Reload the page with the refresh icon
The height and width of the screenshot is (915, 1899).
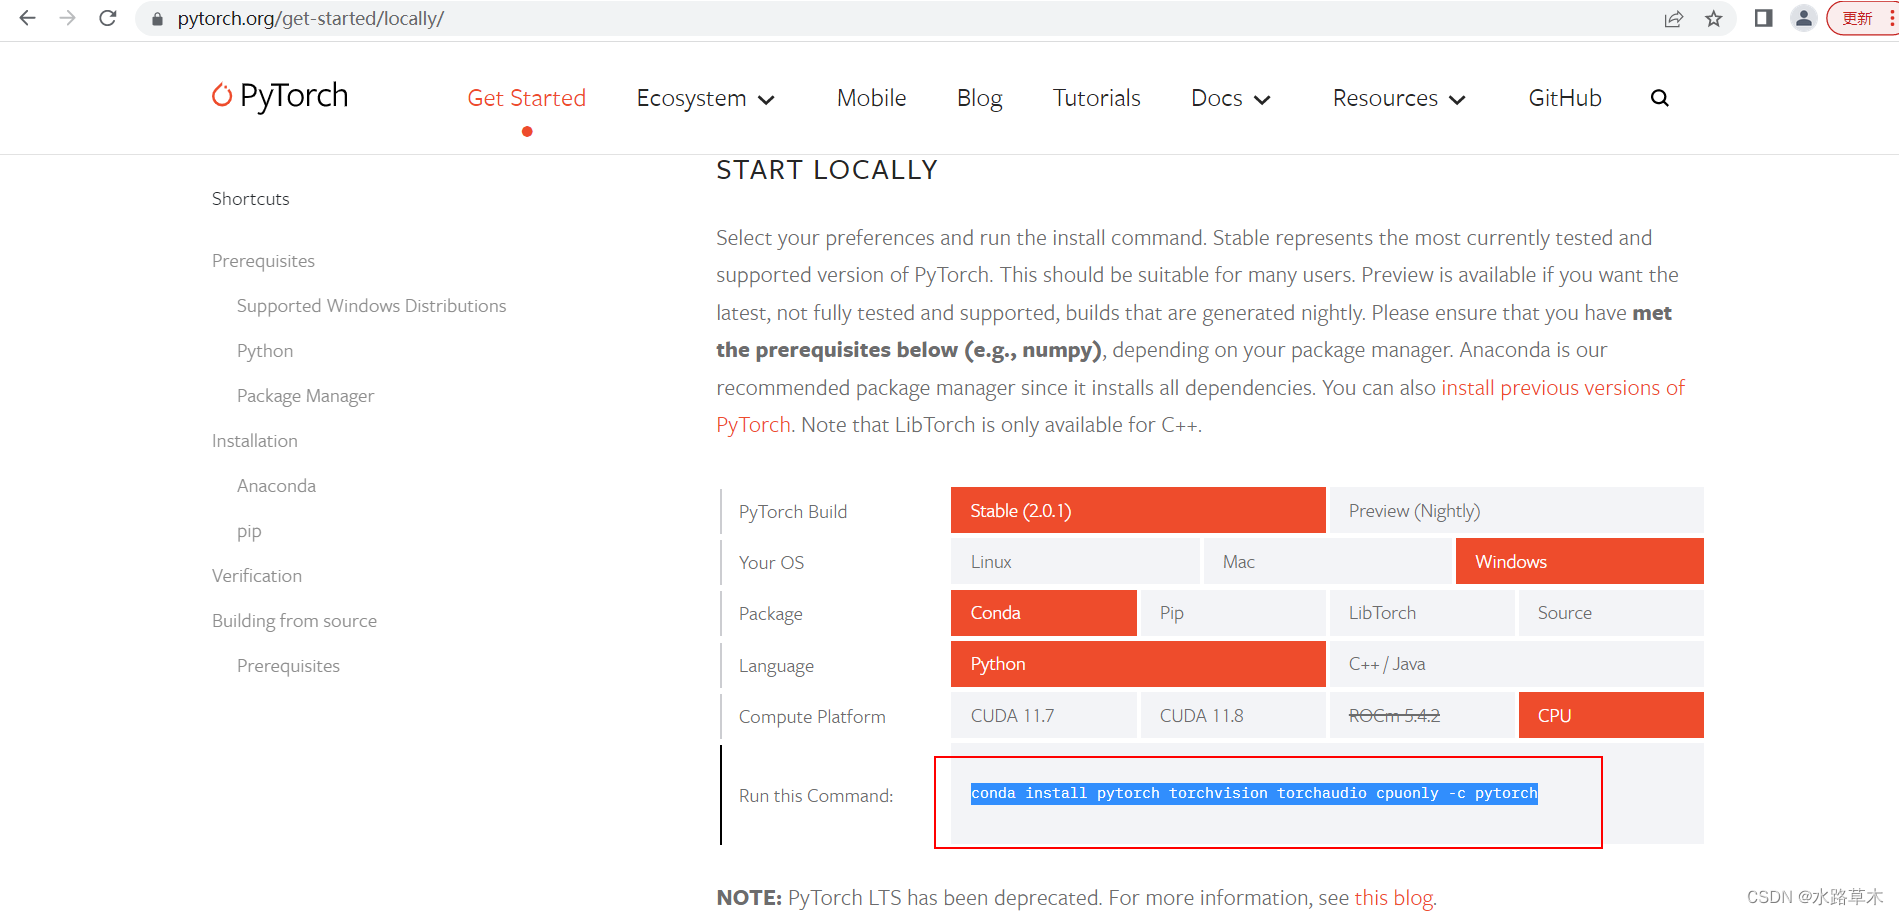(x=108, y=18)
